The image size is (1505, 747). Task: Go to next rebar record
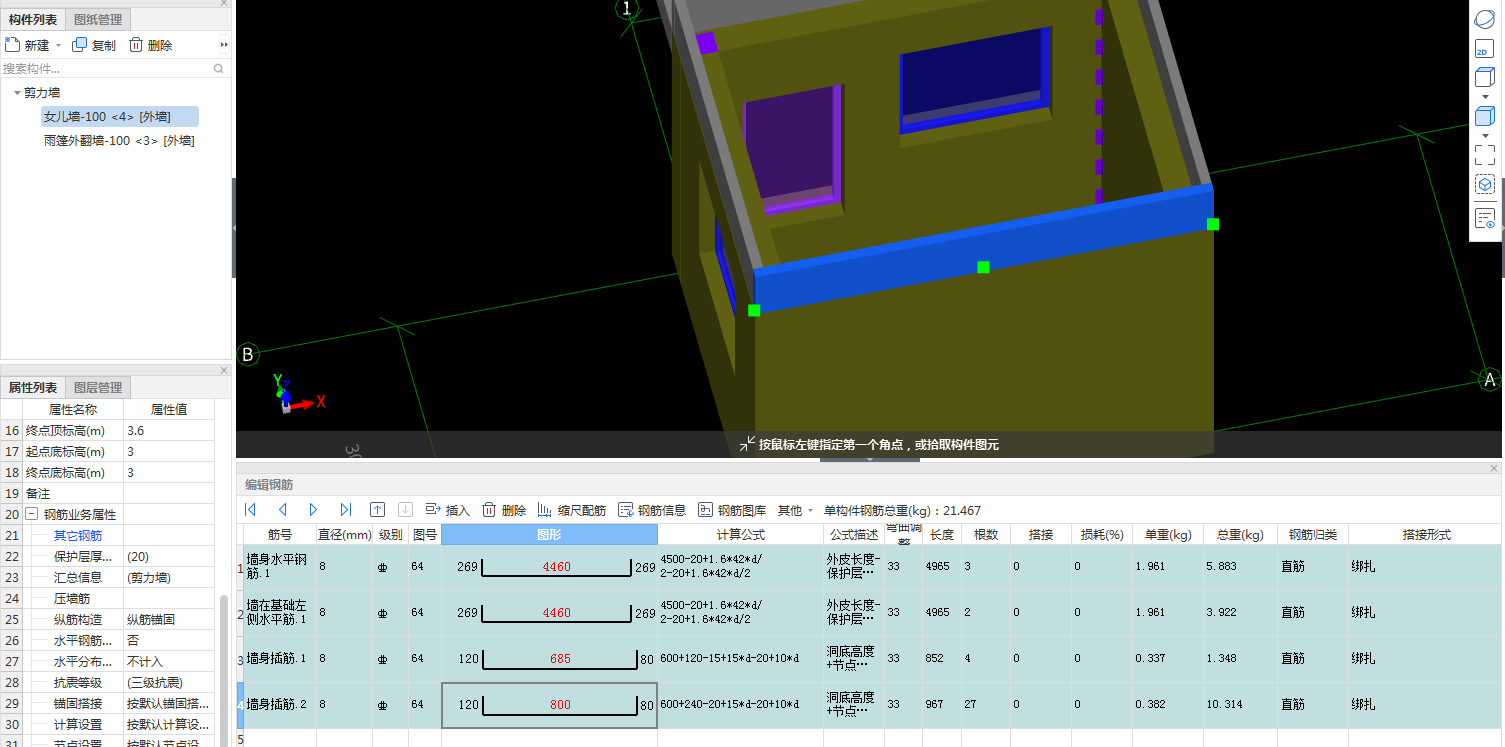[x=314, y=510]
